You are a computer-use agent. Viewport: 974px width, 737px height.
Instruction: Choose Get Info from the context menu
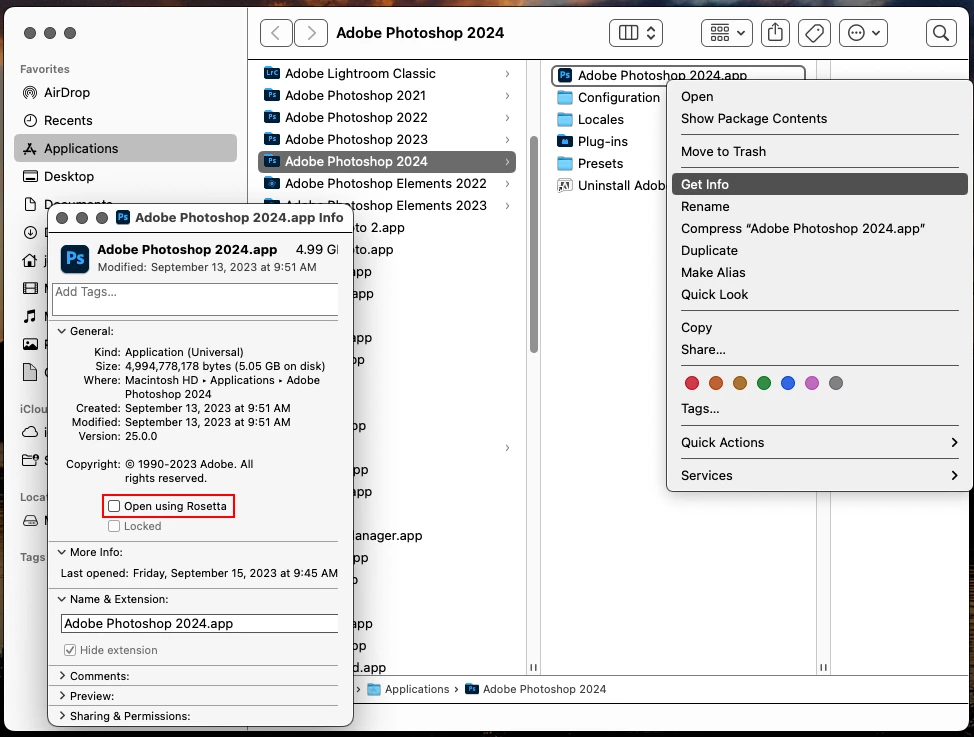coord(819,185)
